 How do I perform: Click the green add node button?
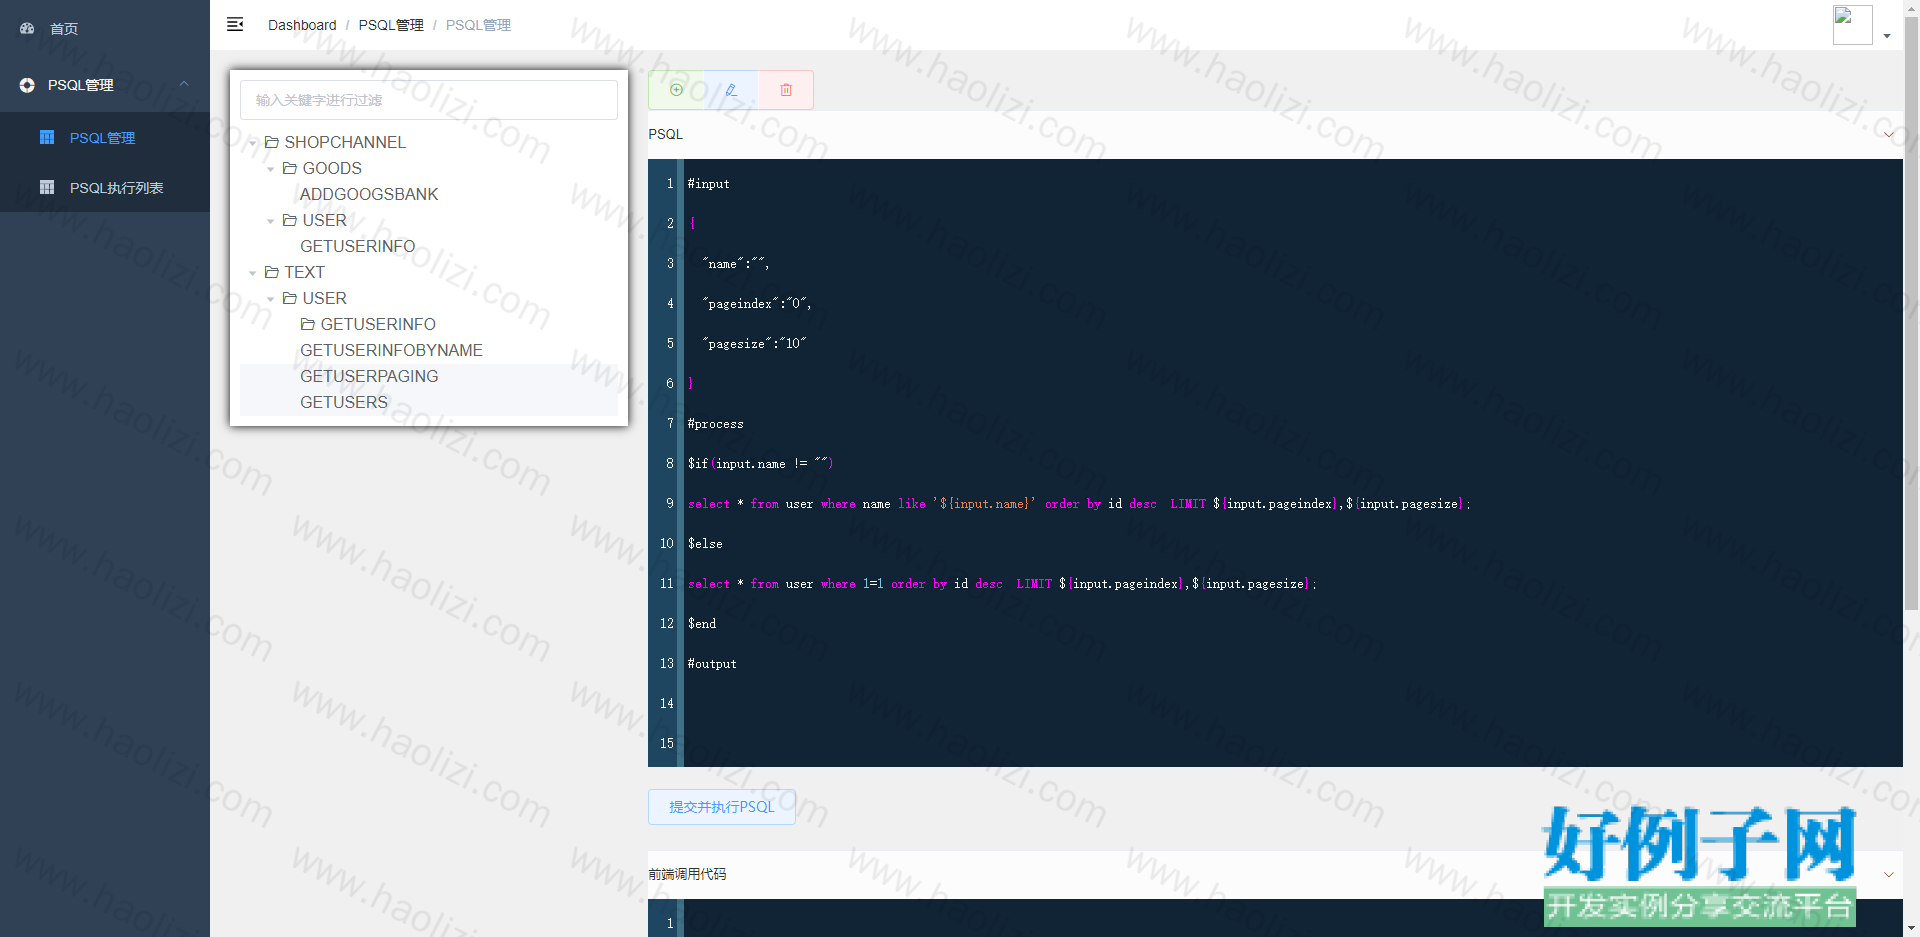(676, 90)
